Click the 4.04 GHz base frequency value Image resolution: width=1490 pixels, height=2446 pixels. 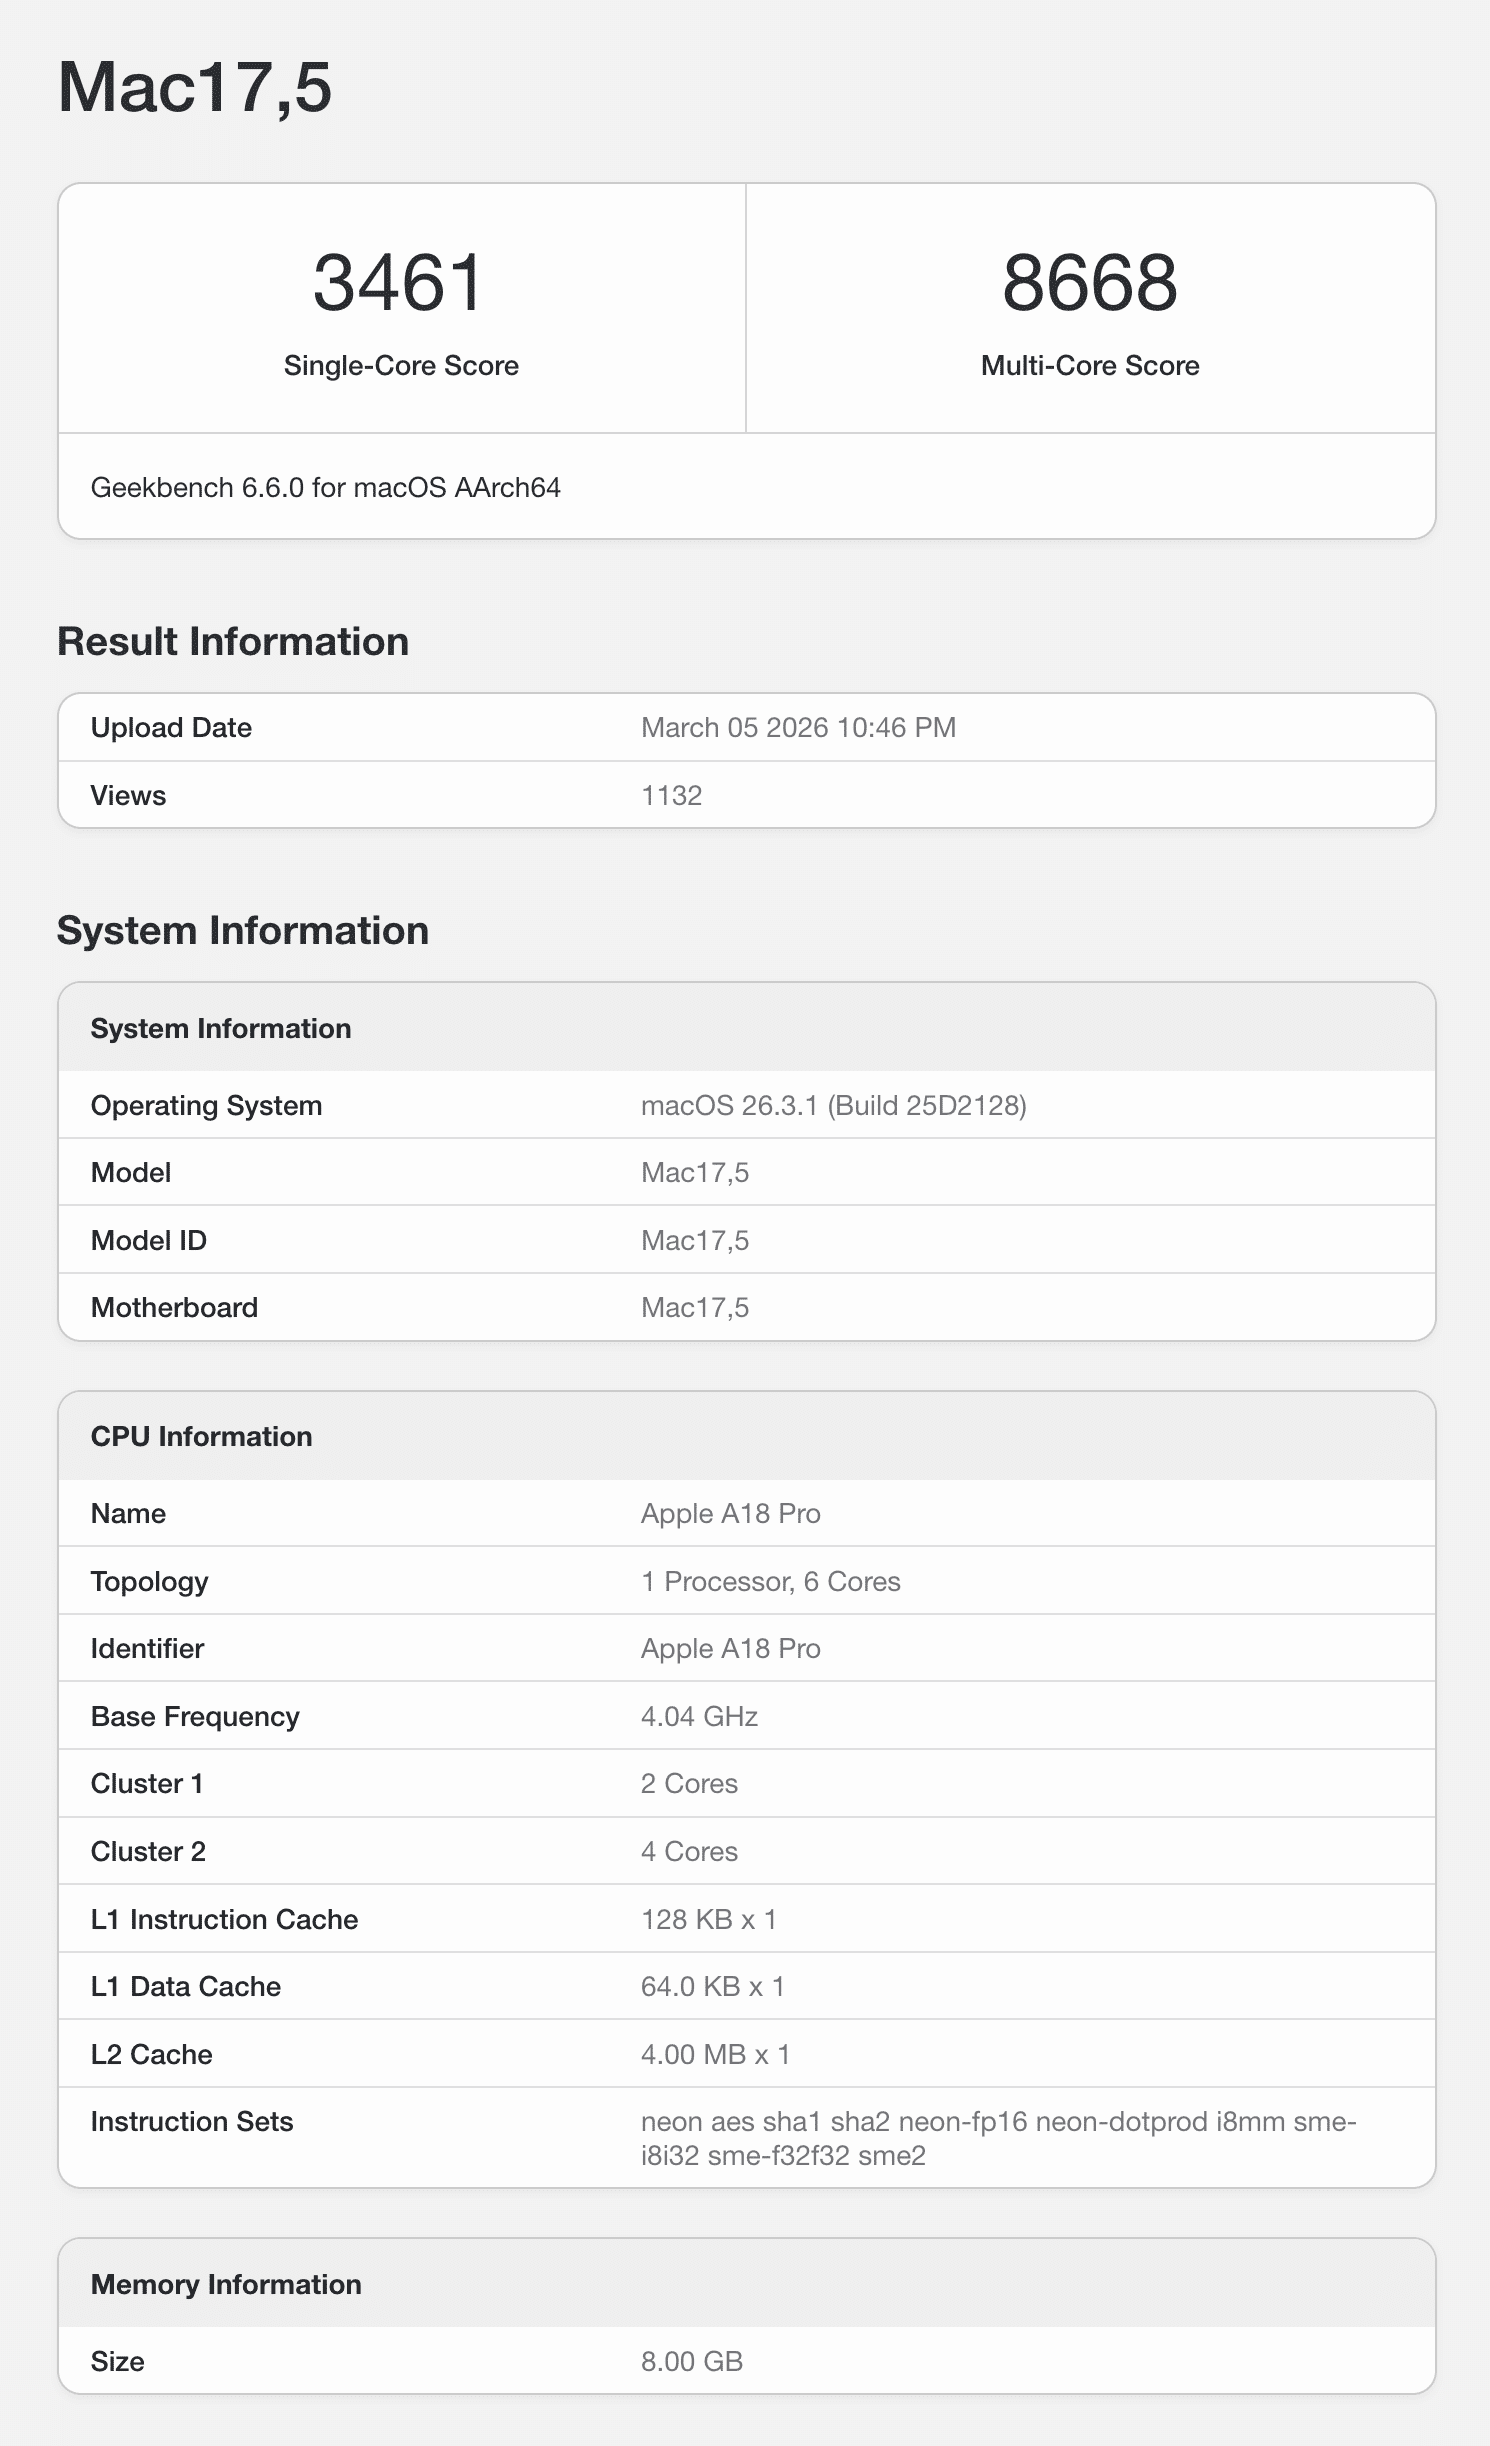(x=699, y=1717)
